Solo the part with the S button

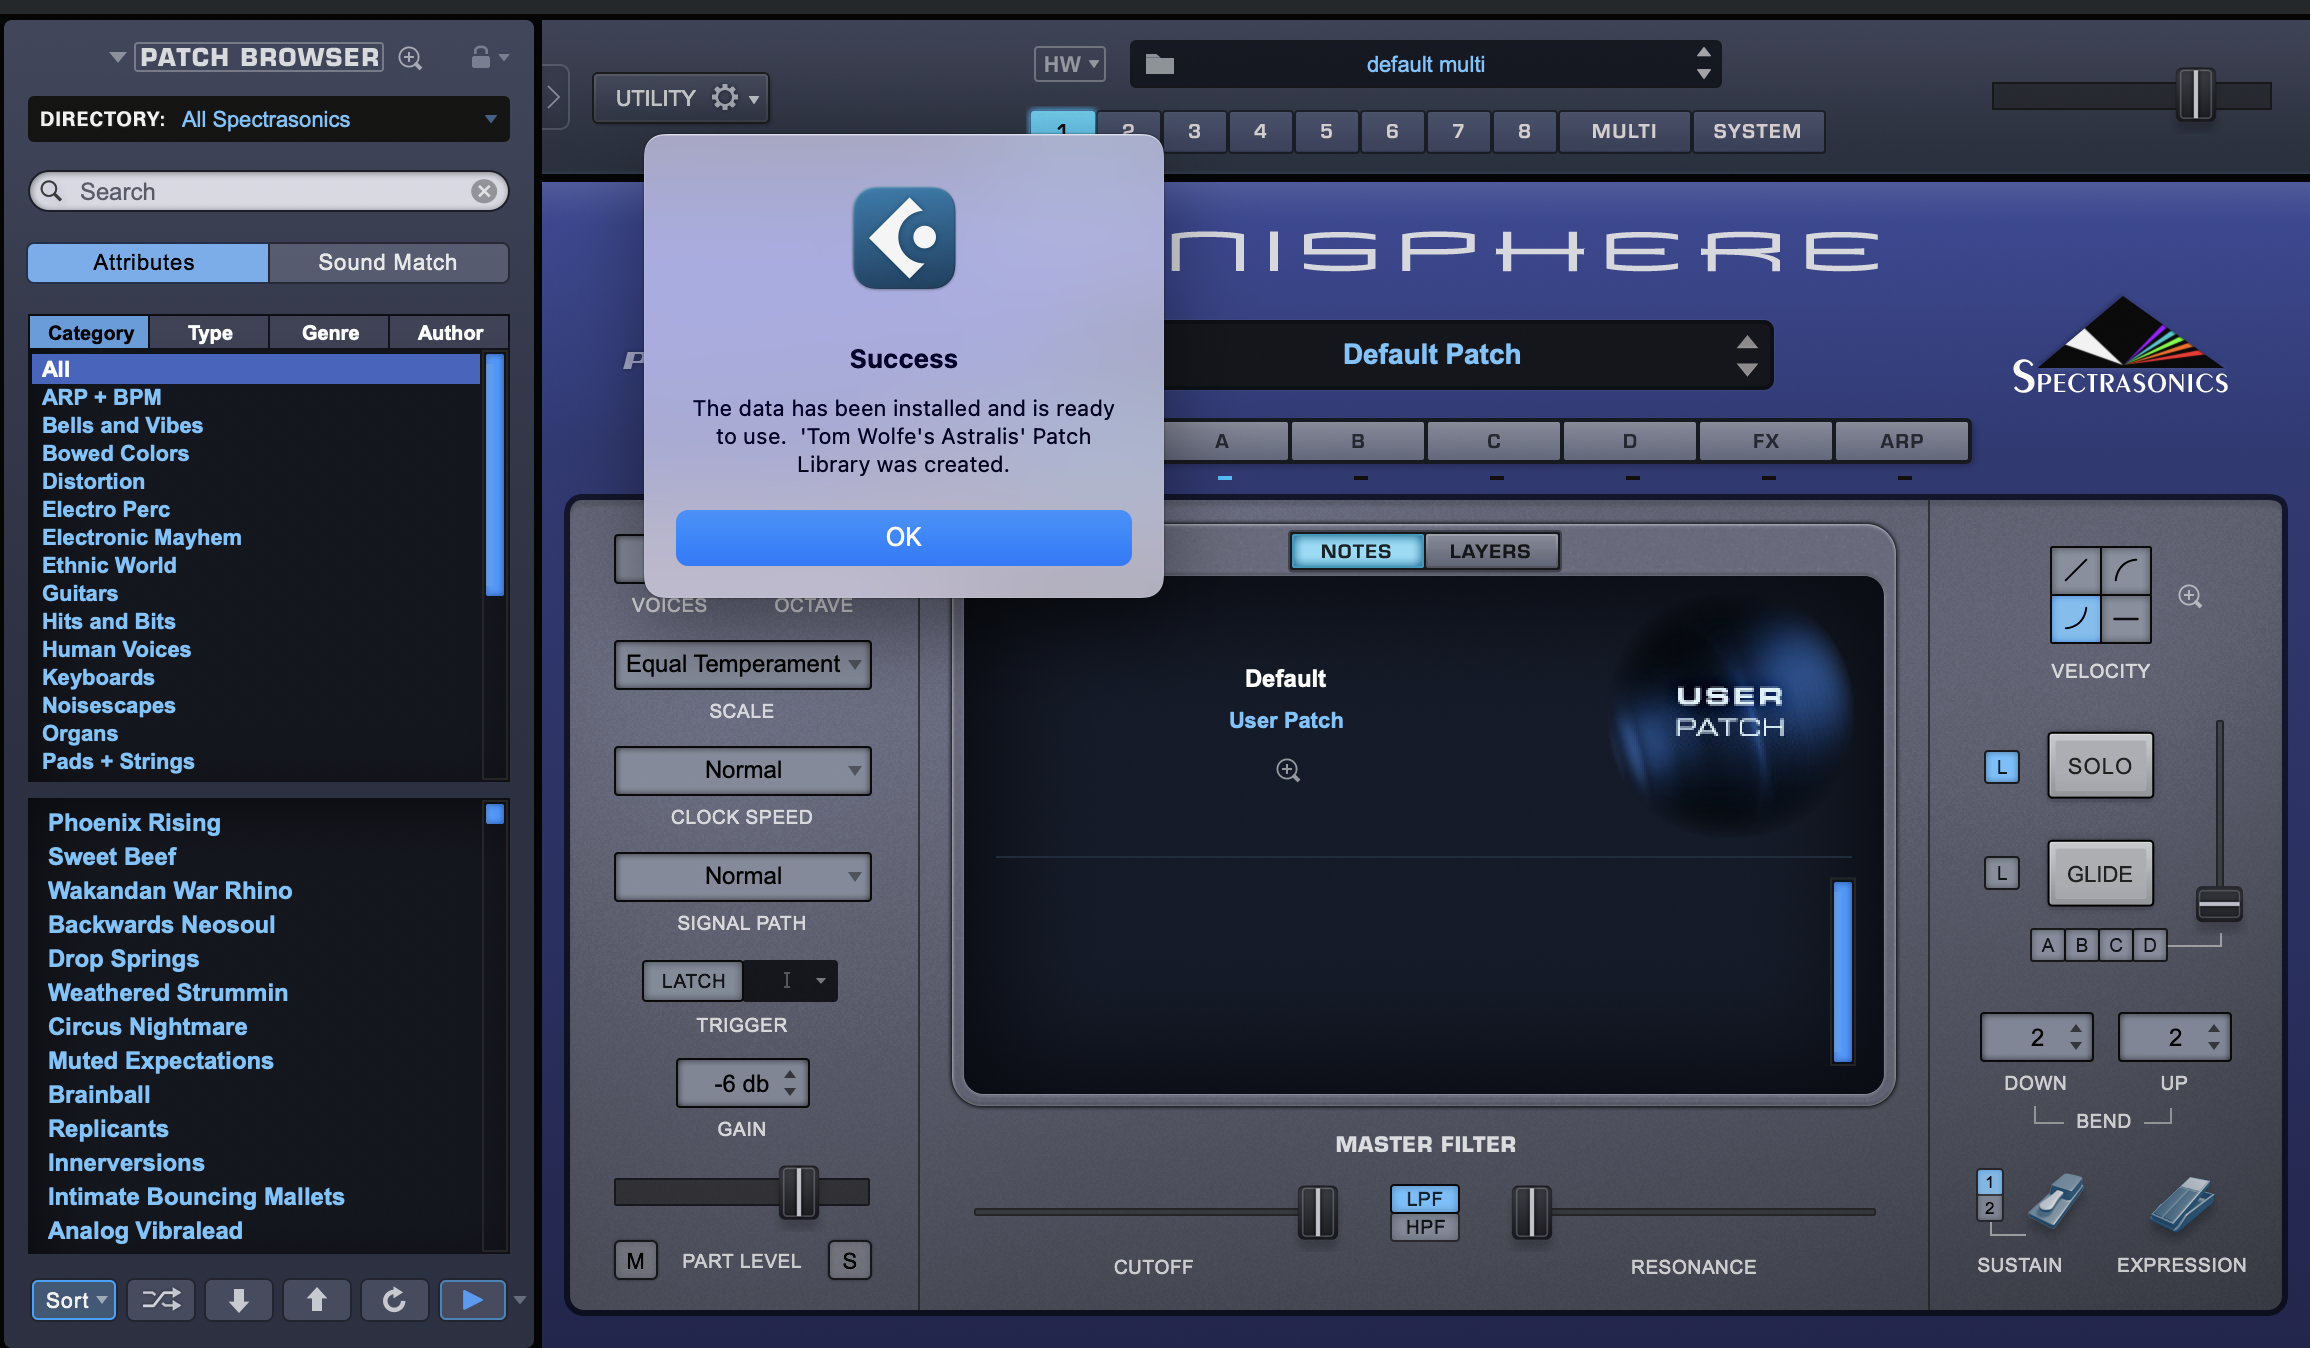click(x=850, y=1261)
